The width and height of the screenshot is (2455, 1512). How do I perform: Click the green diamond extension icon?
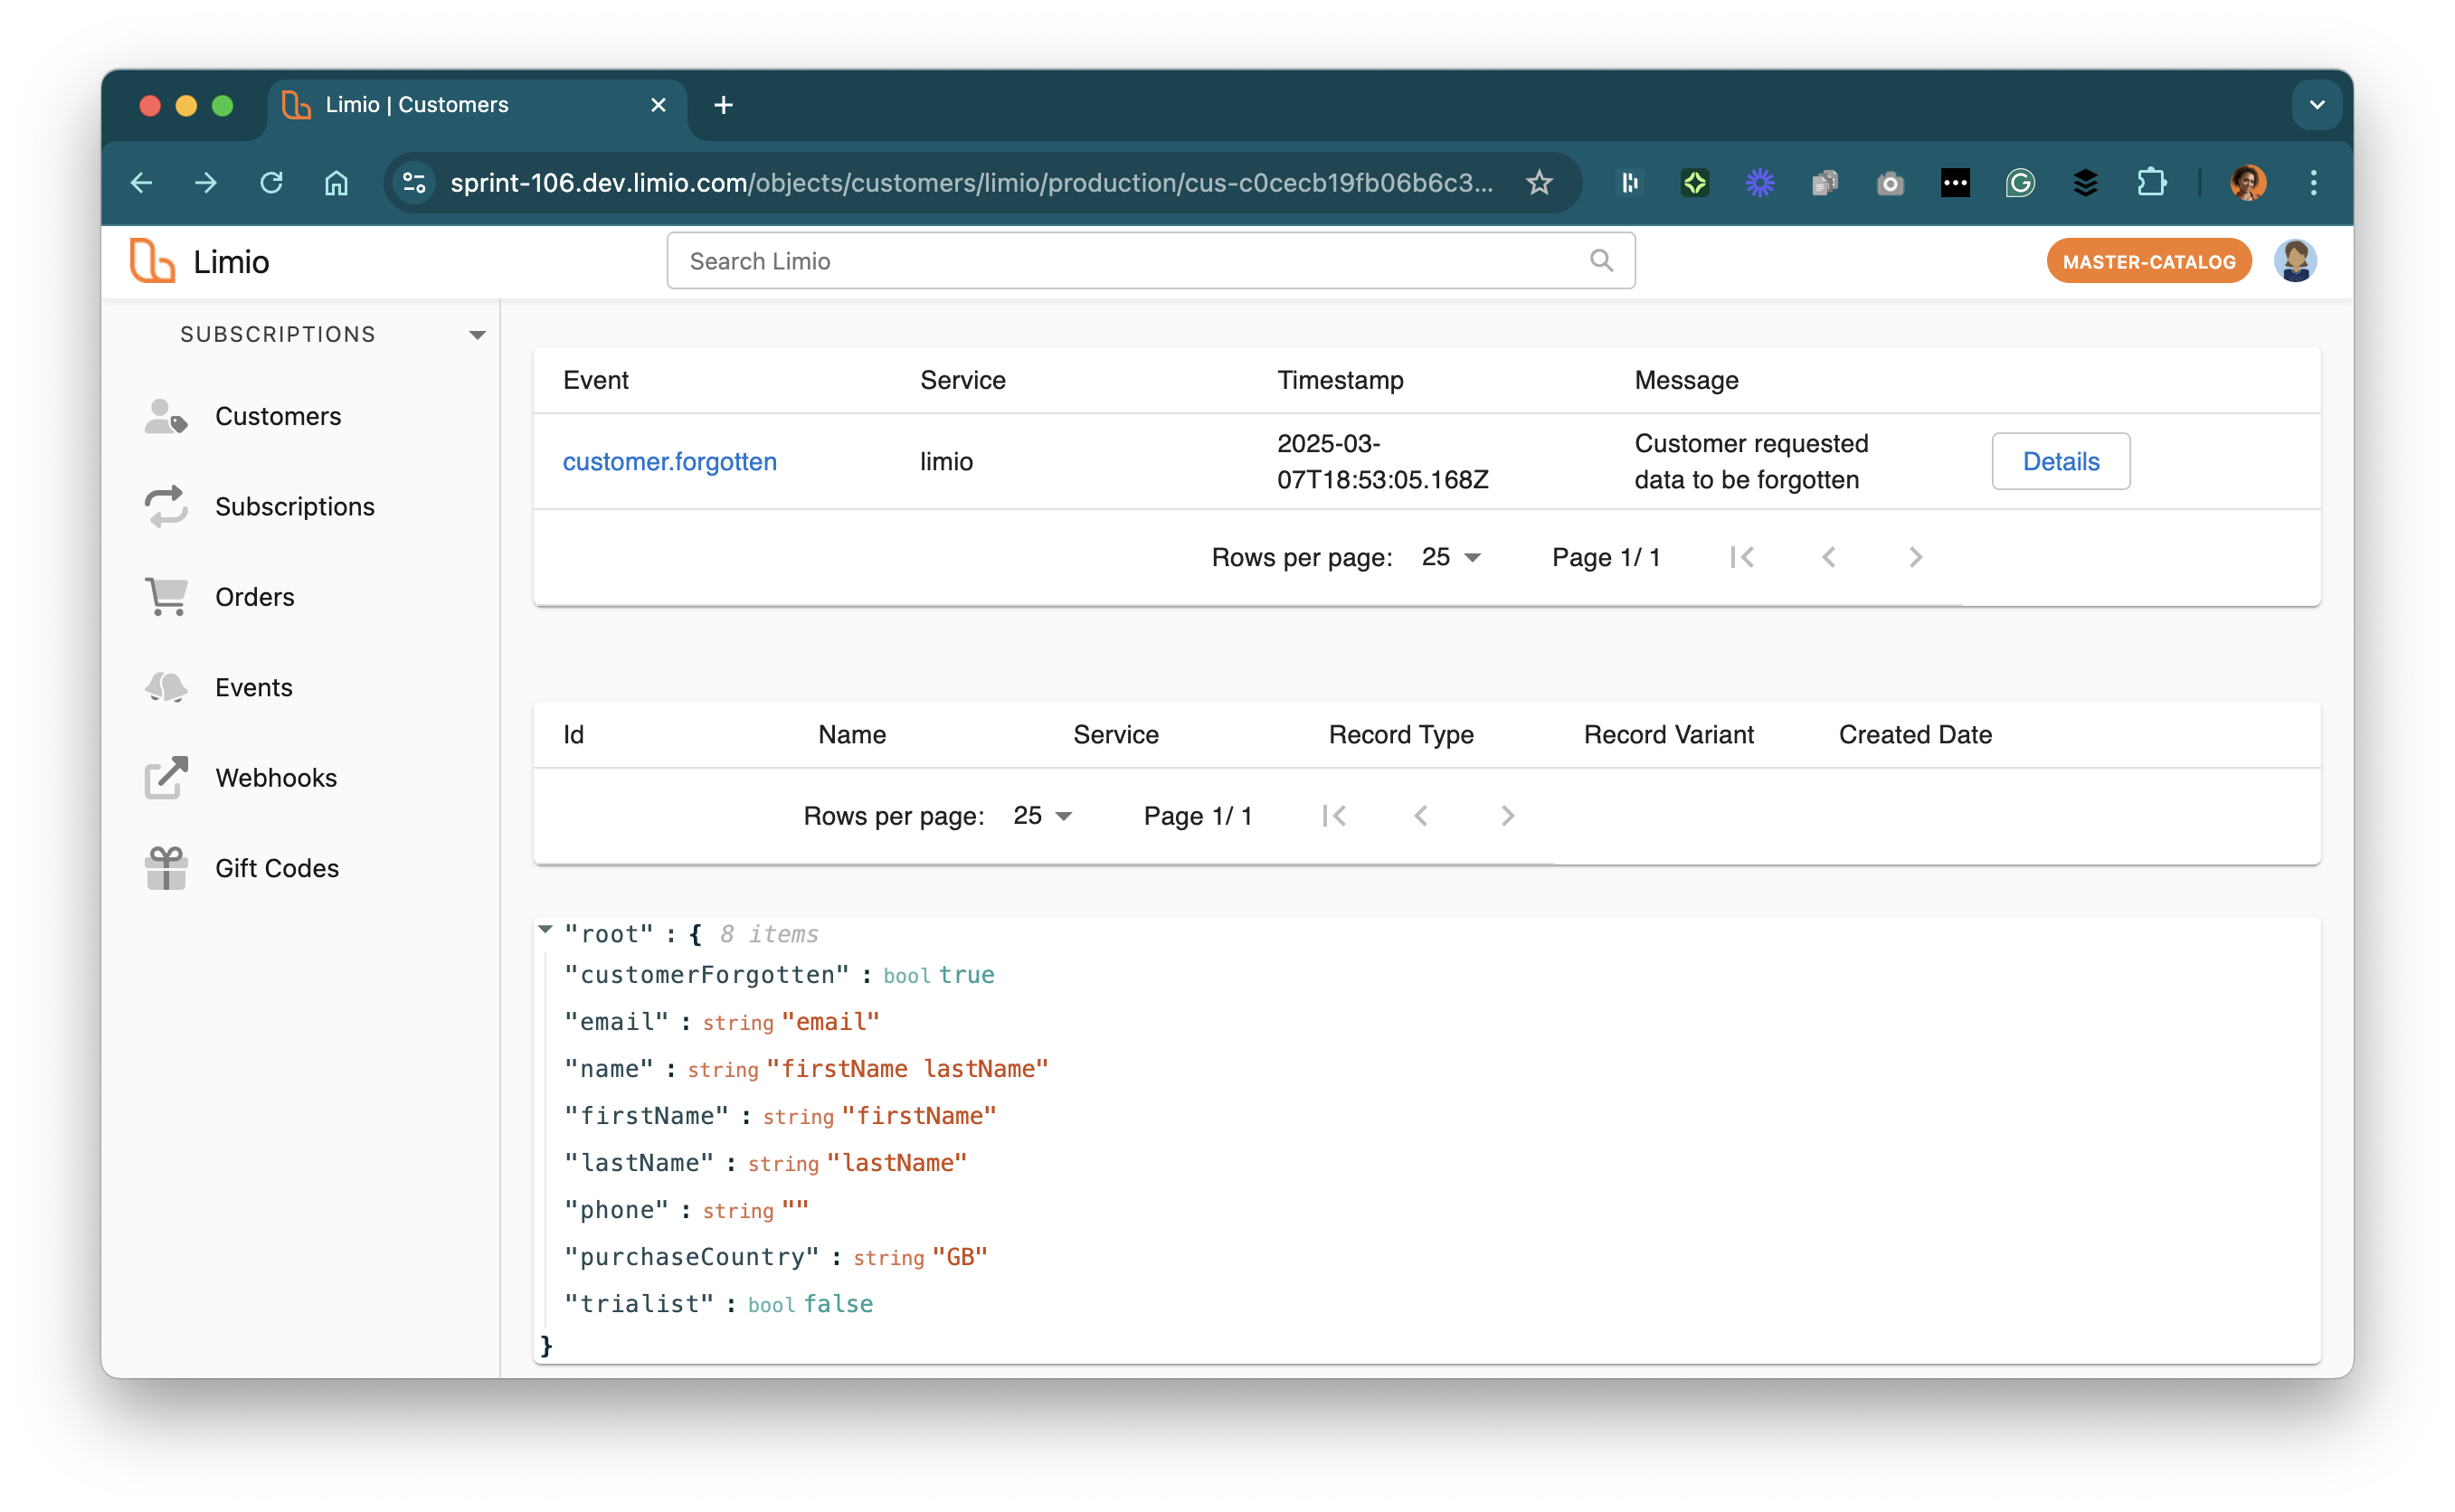1695,183
